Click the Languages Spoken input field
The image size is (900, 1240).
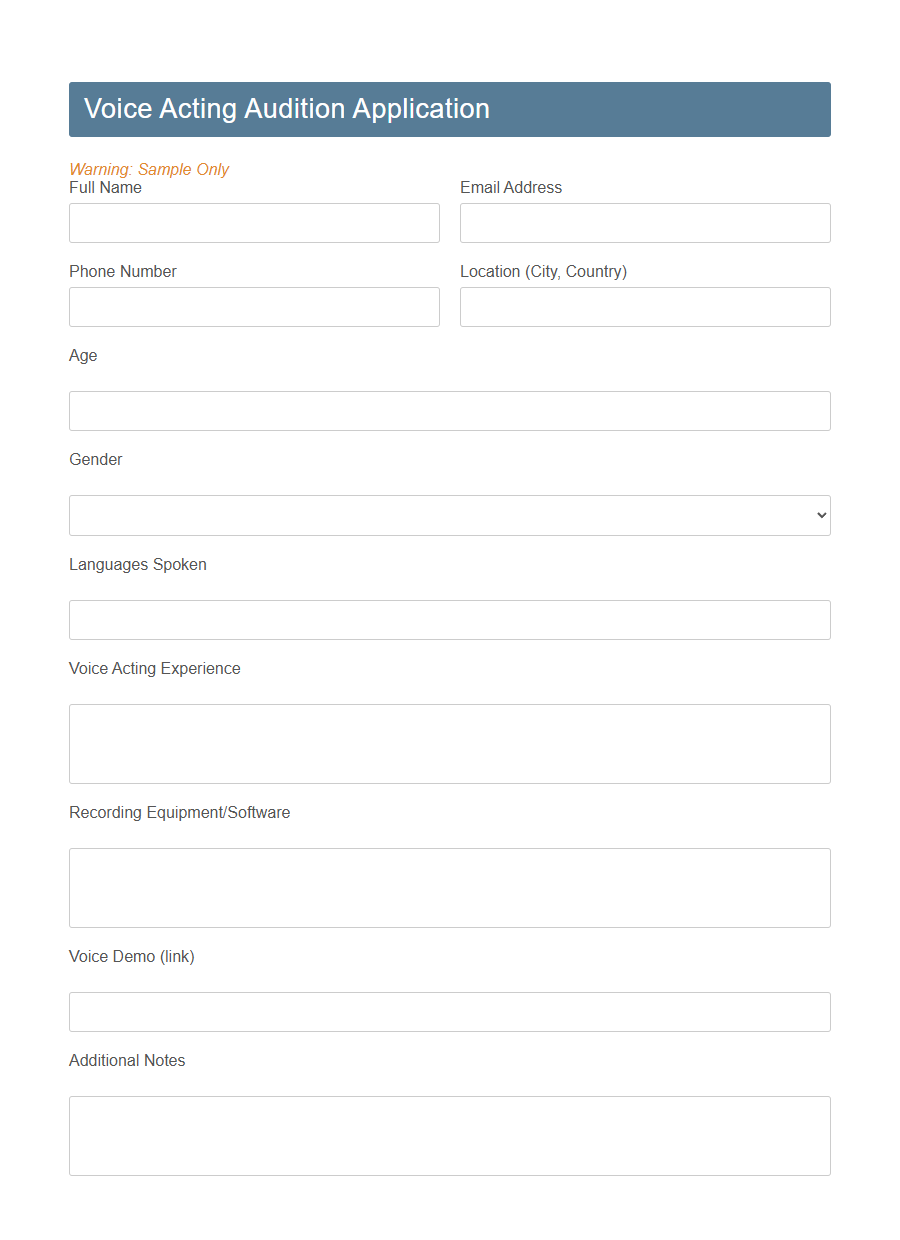tap(449, 619)
